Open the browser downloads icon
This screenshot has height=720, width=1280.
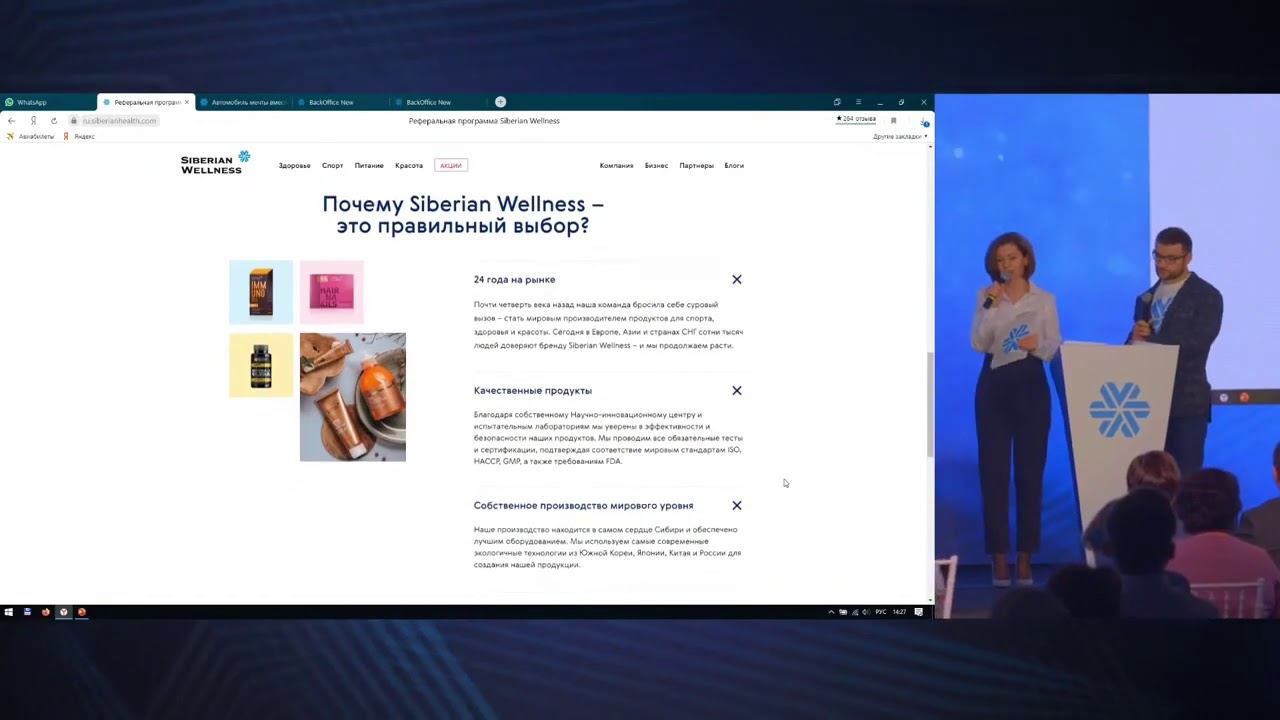pyautogui.click(x=925, y=121)
